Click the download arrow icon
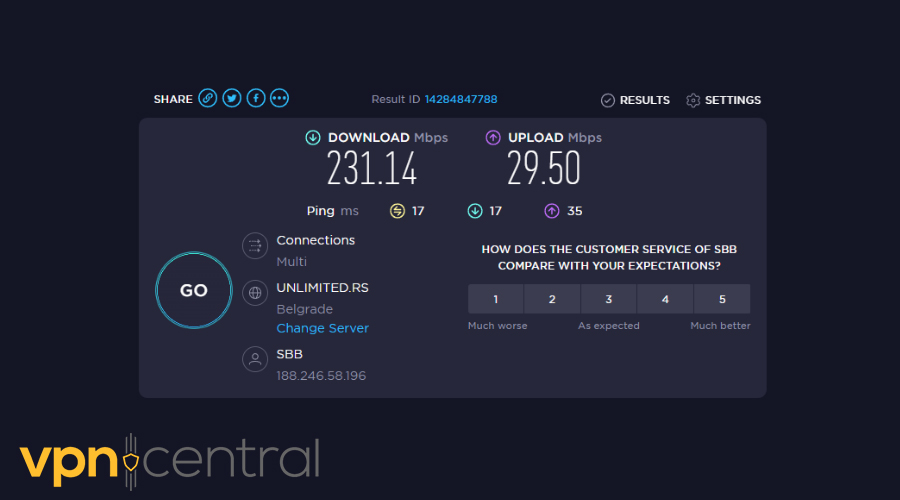 coord(313,138)
